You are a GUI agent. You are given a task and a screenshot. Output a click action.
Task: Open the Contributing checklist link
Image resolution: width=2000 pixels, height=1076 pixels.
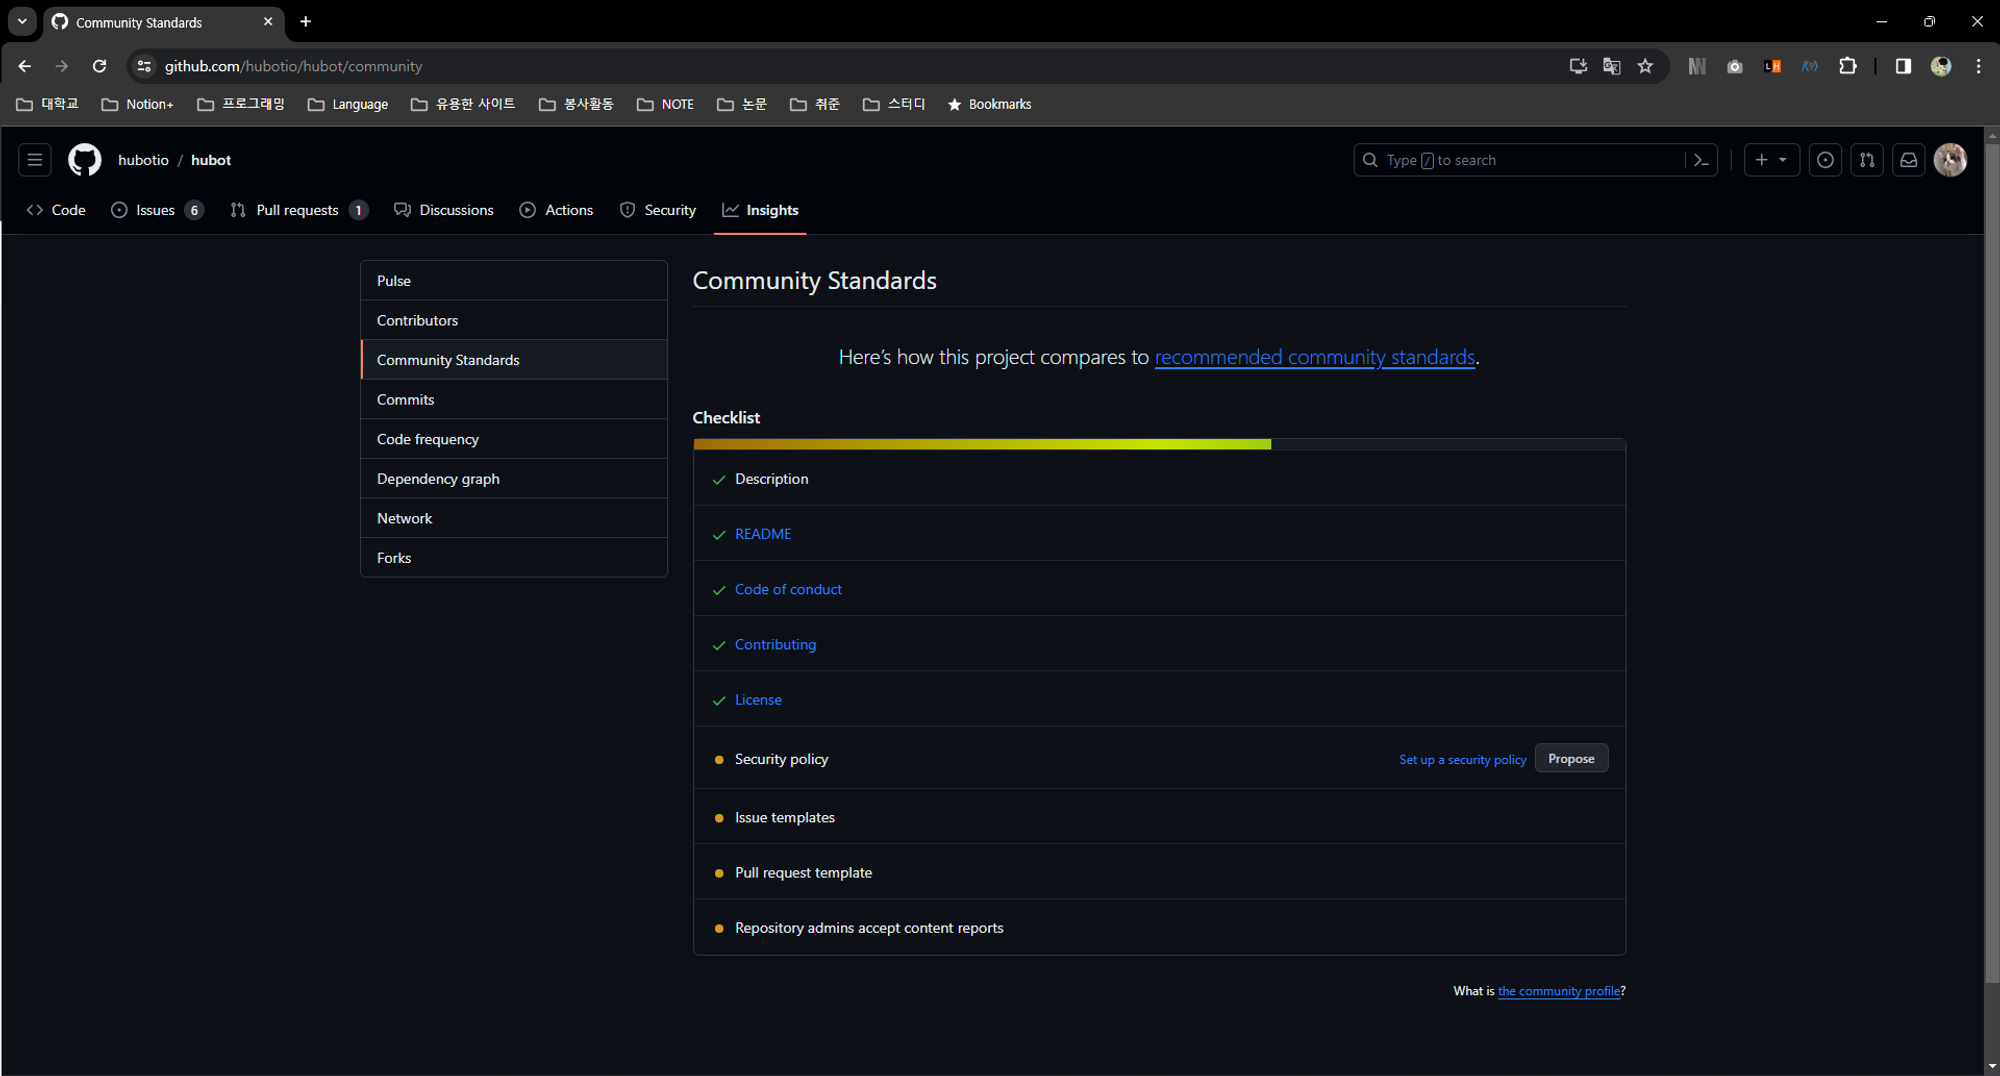coord(775,644)
